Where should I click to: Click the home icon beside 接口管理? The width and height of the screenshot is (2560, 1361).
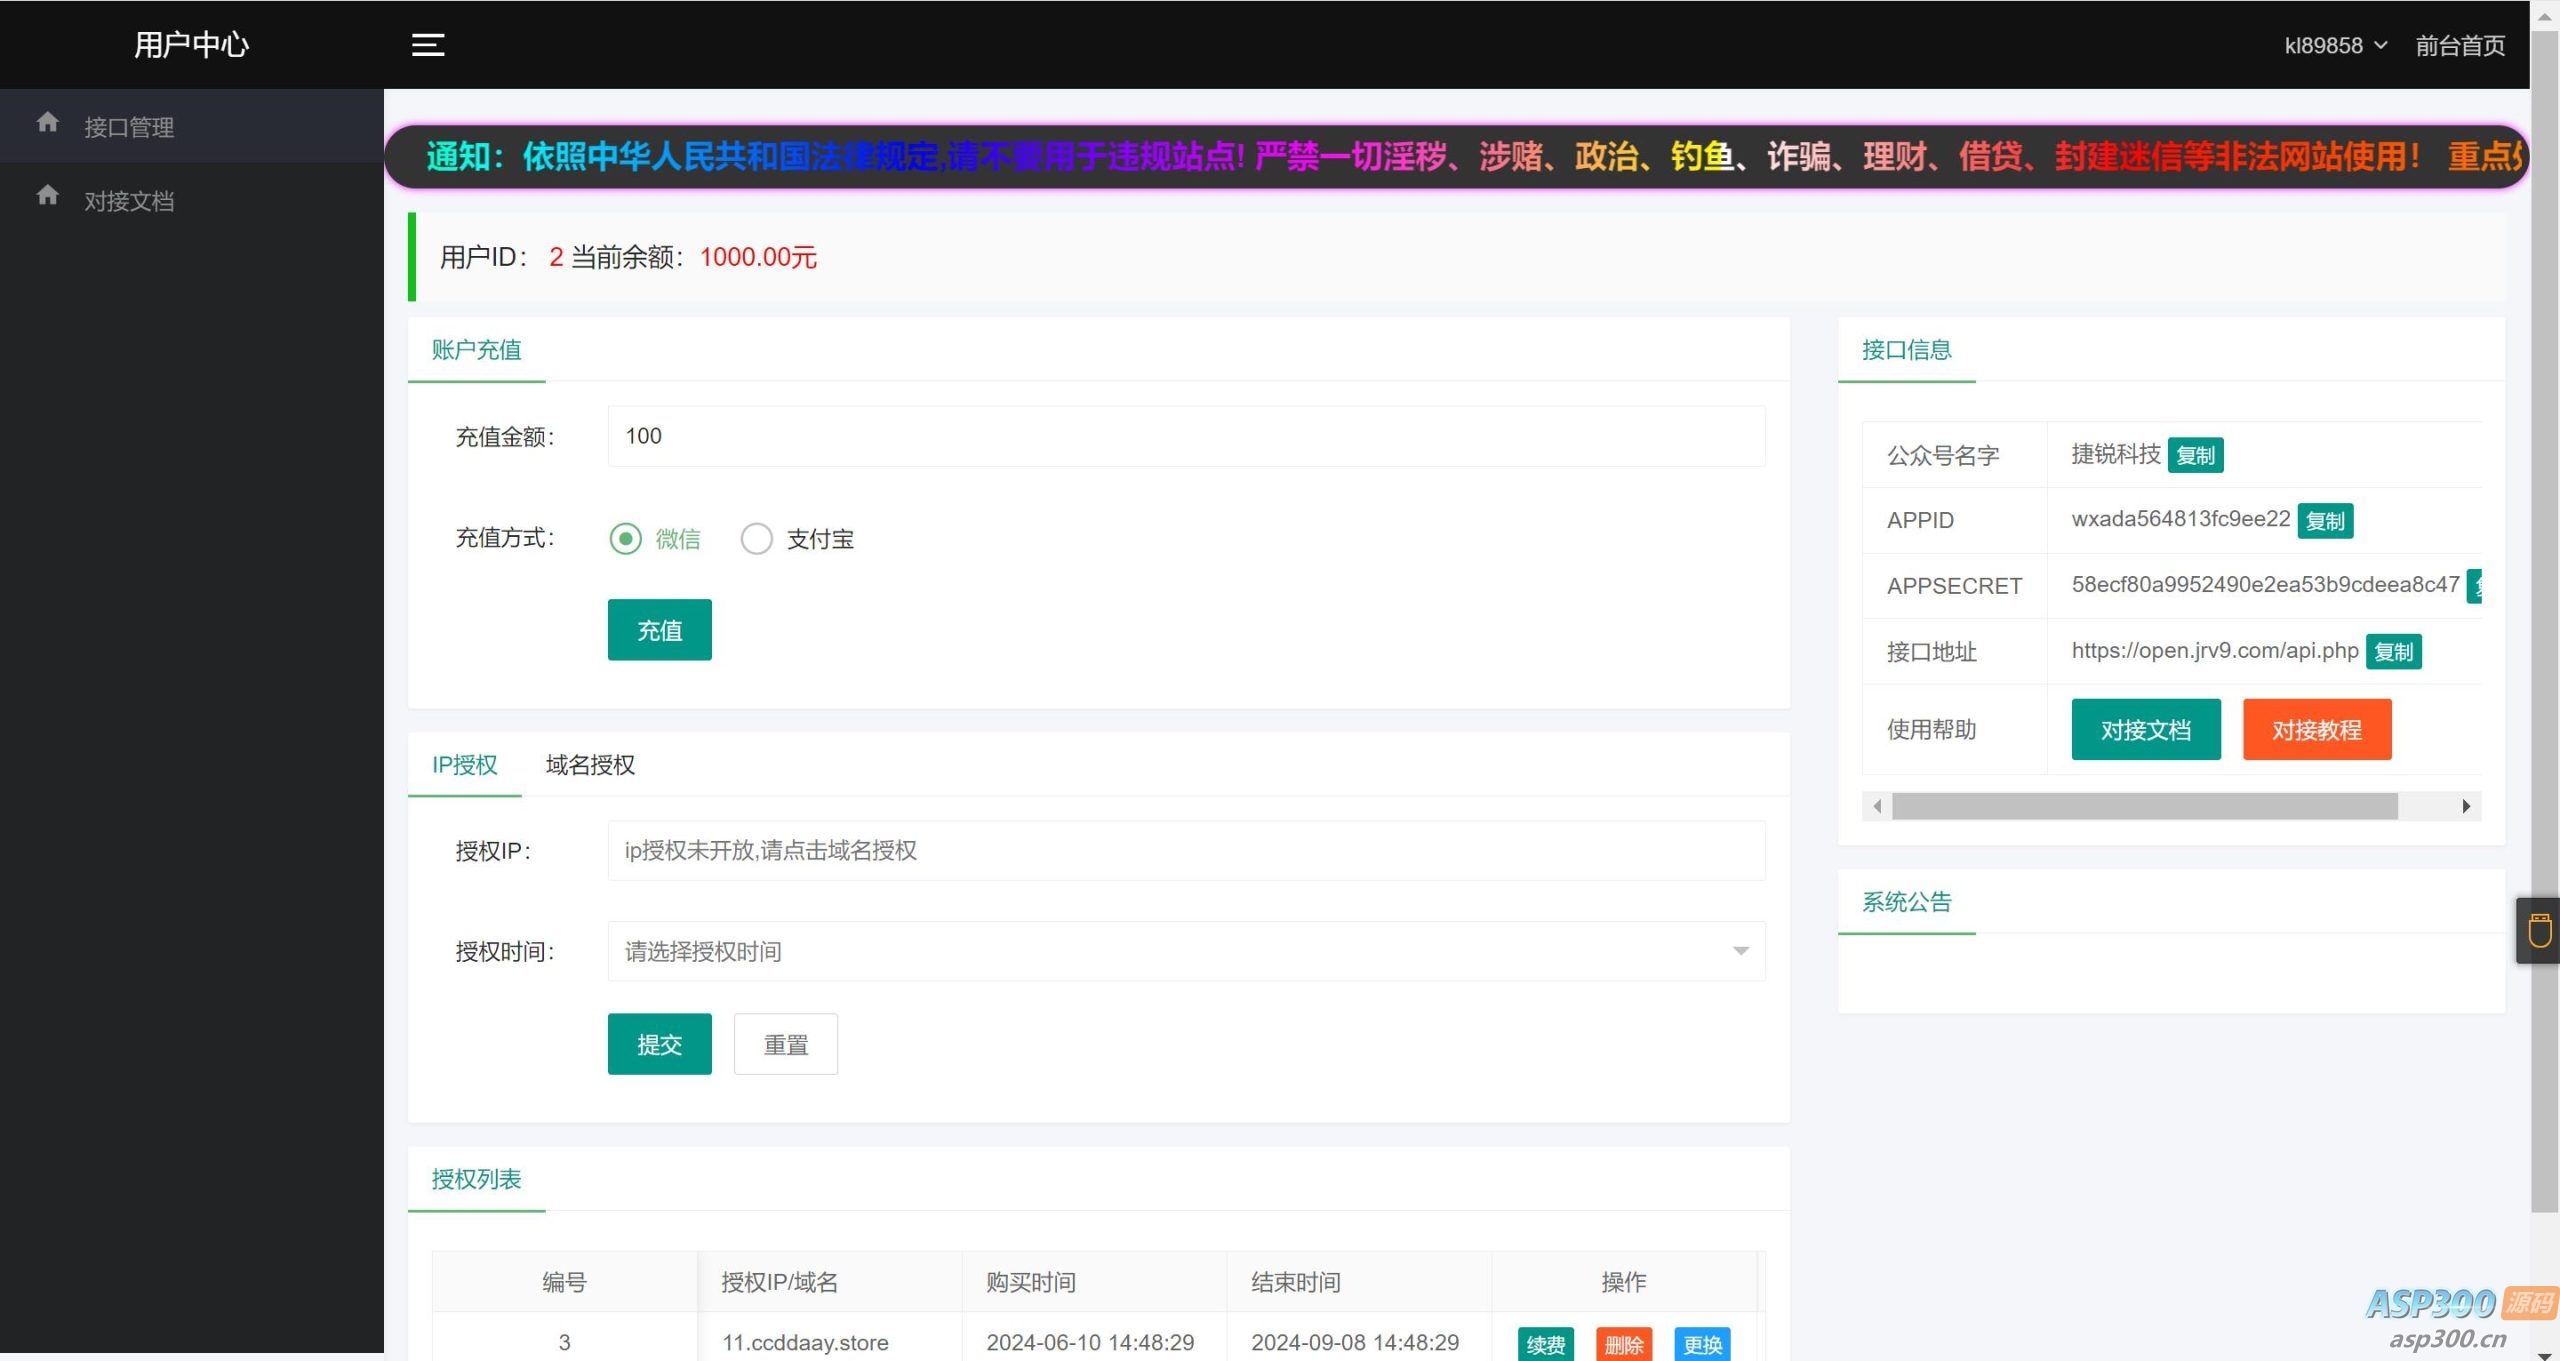coord(48,122)
